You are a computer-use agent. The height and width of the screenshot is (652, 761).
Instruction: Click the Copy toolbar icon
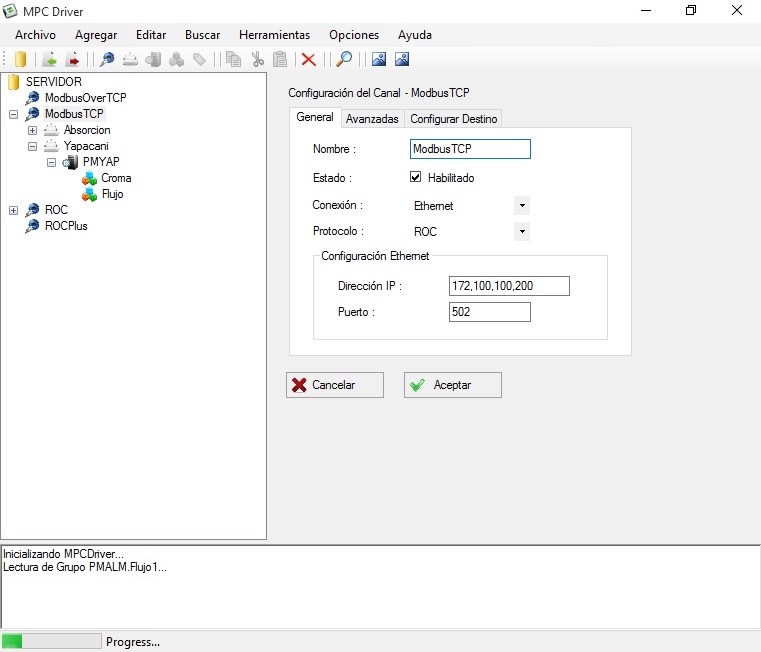[x=233, y=59]
